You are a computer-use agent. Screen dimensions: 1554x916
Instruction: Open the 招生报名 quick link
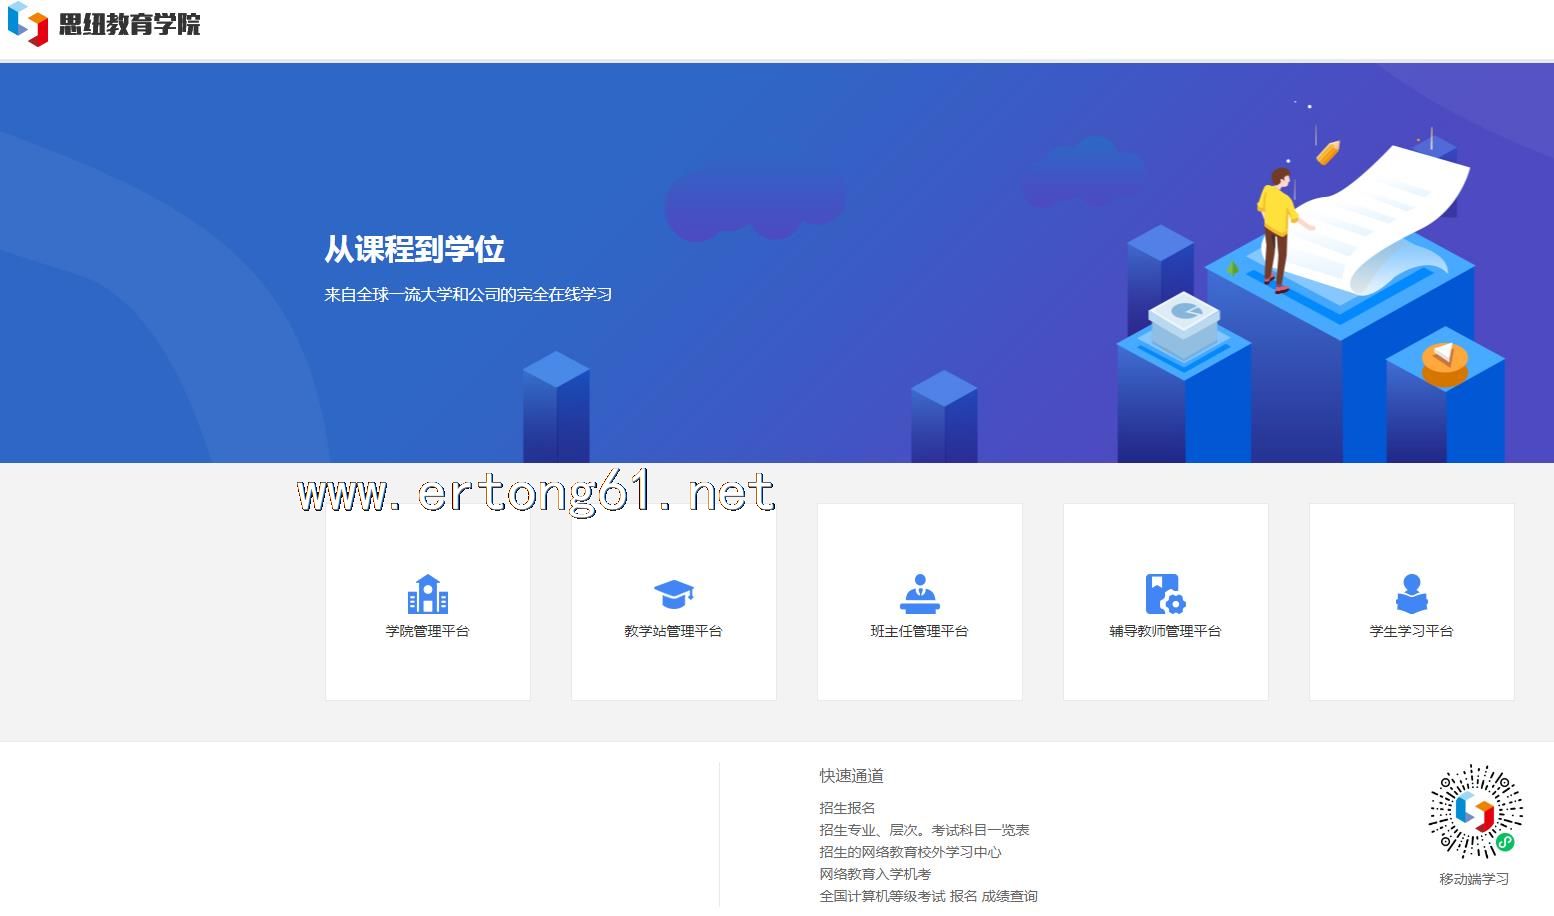(x=847, y=808)
